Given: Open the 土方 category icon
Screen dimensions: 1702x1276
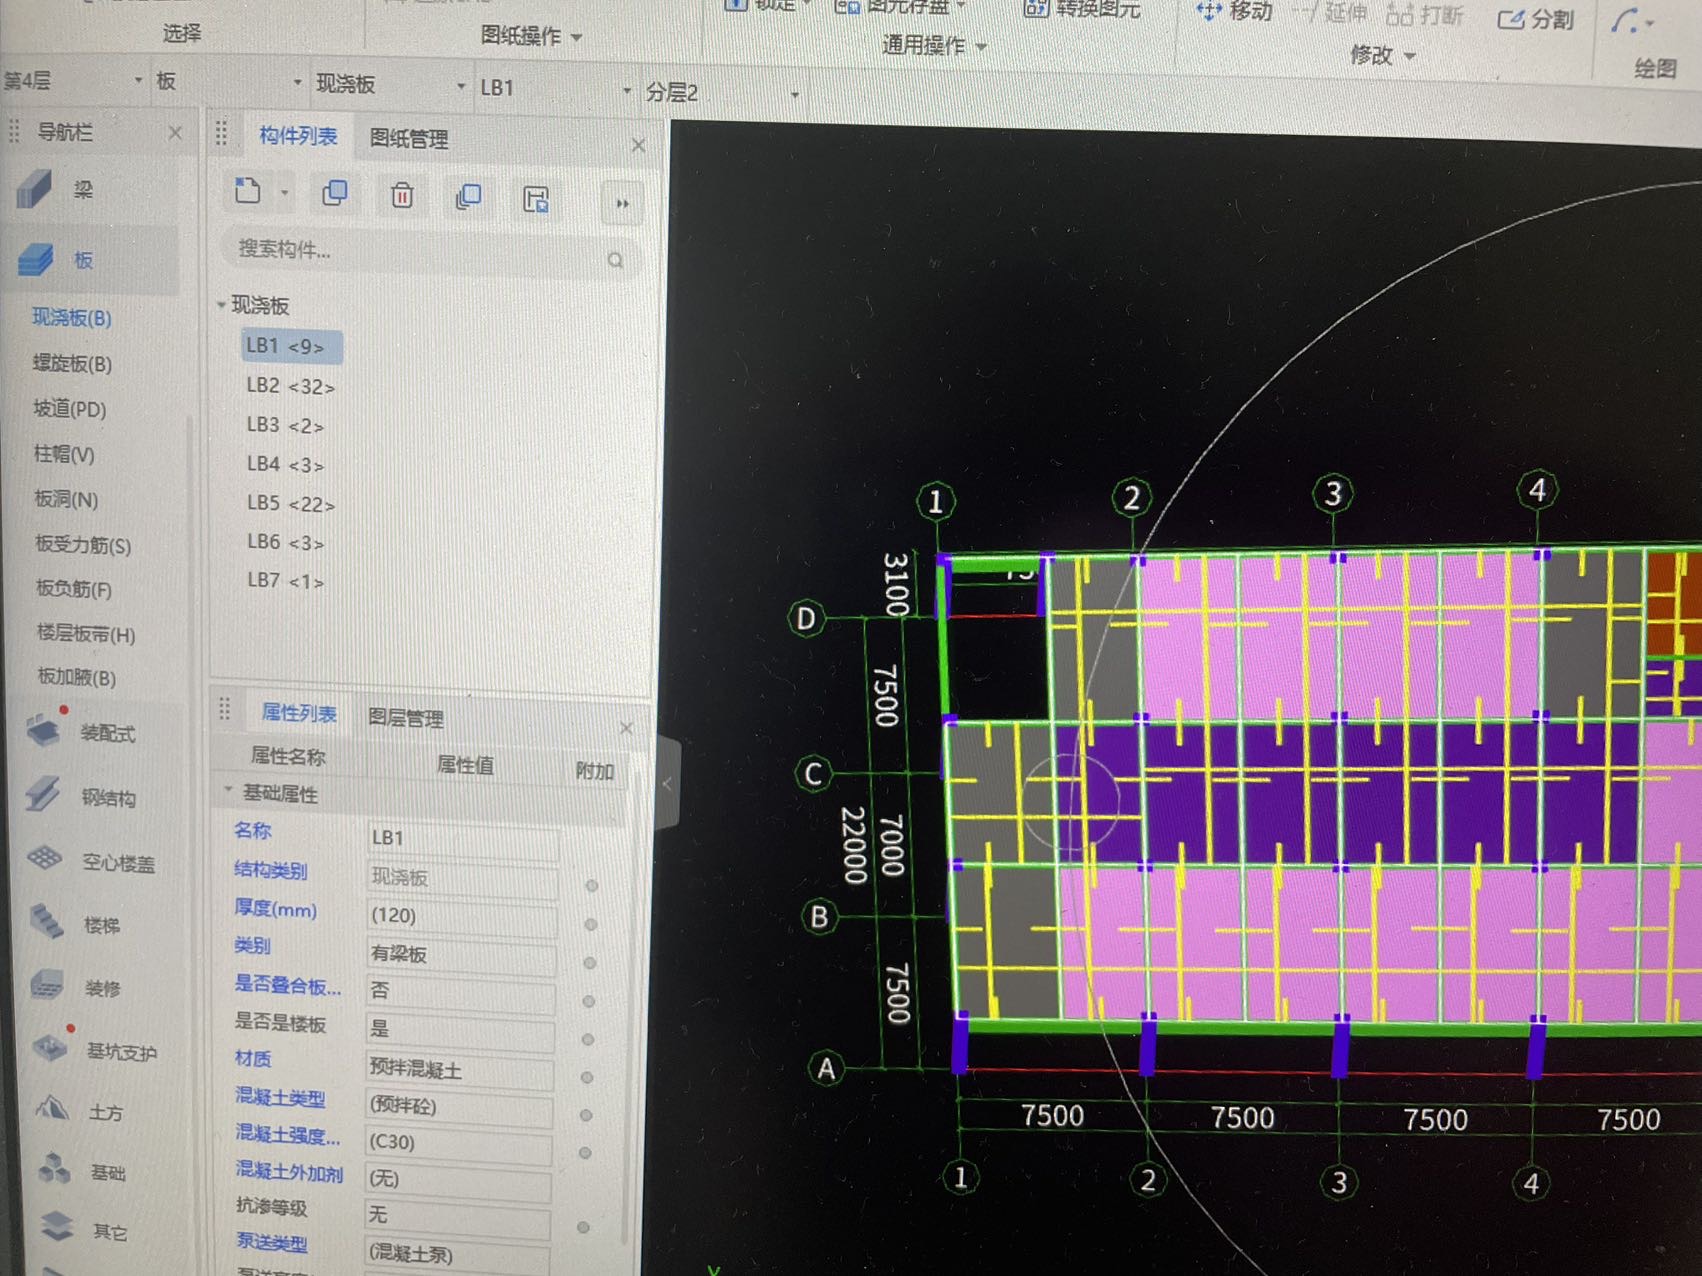Looking at the screenshot, I should [x=52, y=1109].
